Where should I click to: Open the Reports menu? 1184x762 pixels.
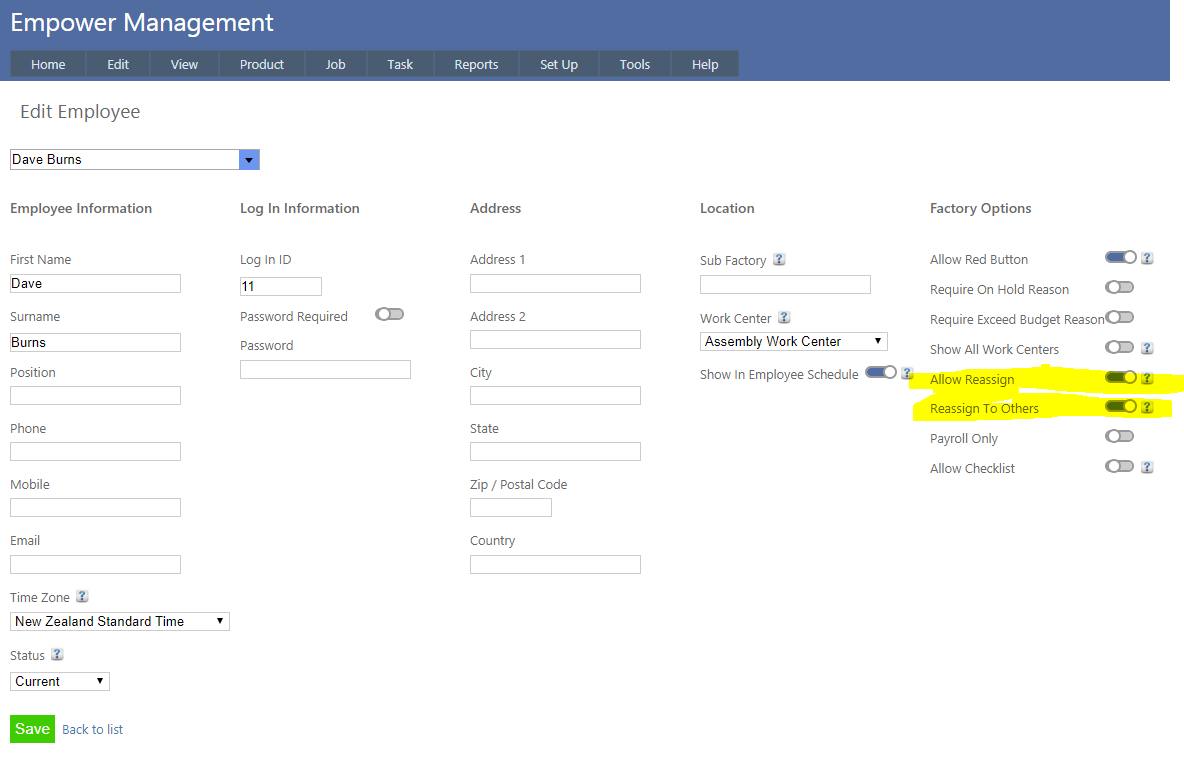click(476, 64)
